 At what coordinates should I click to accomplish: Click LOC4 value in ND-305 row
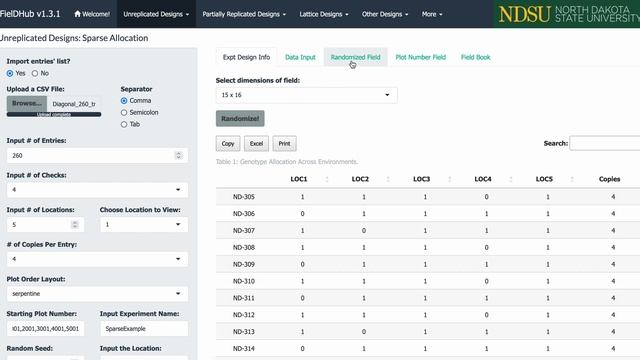click(487, 197)
